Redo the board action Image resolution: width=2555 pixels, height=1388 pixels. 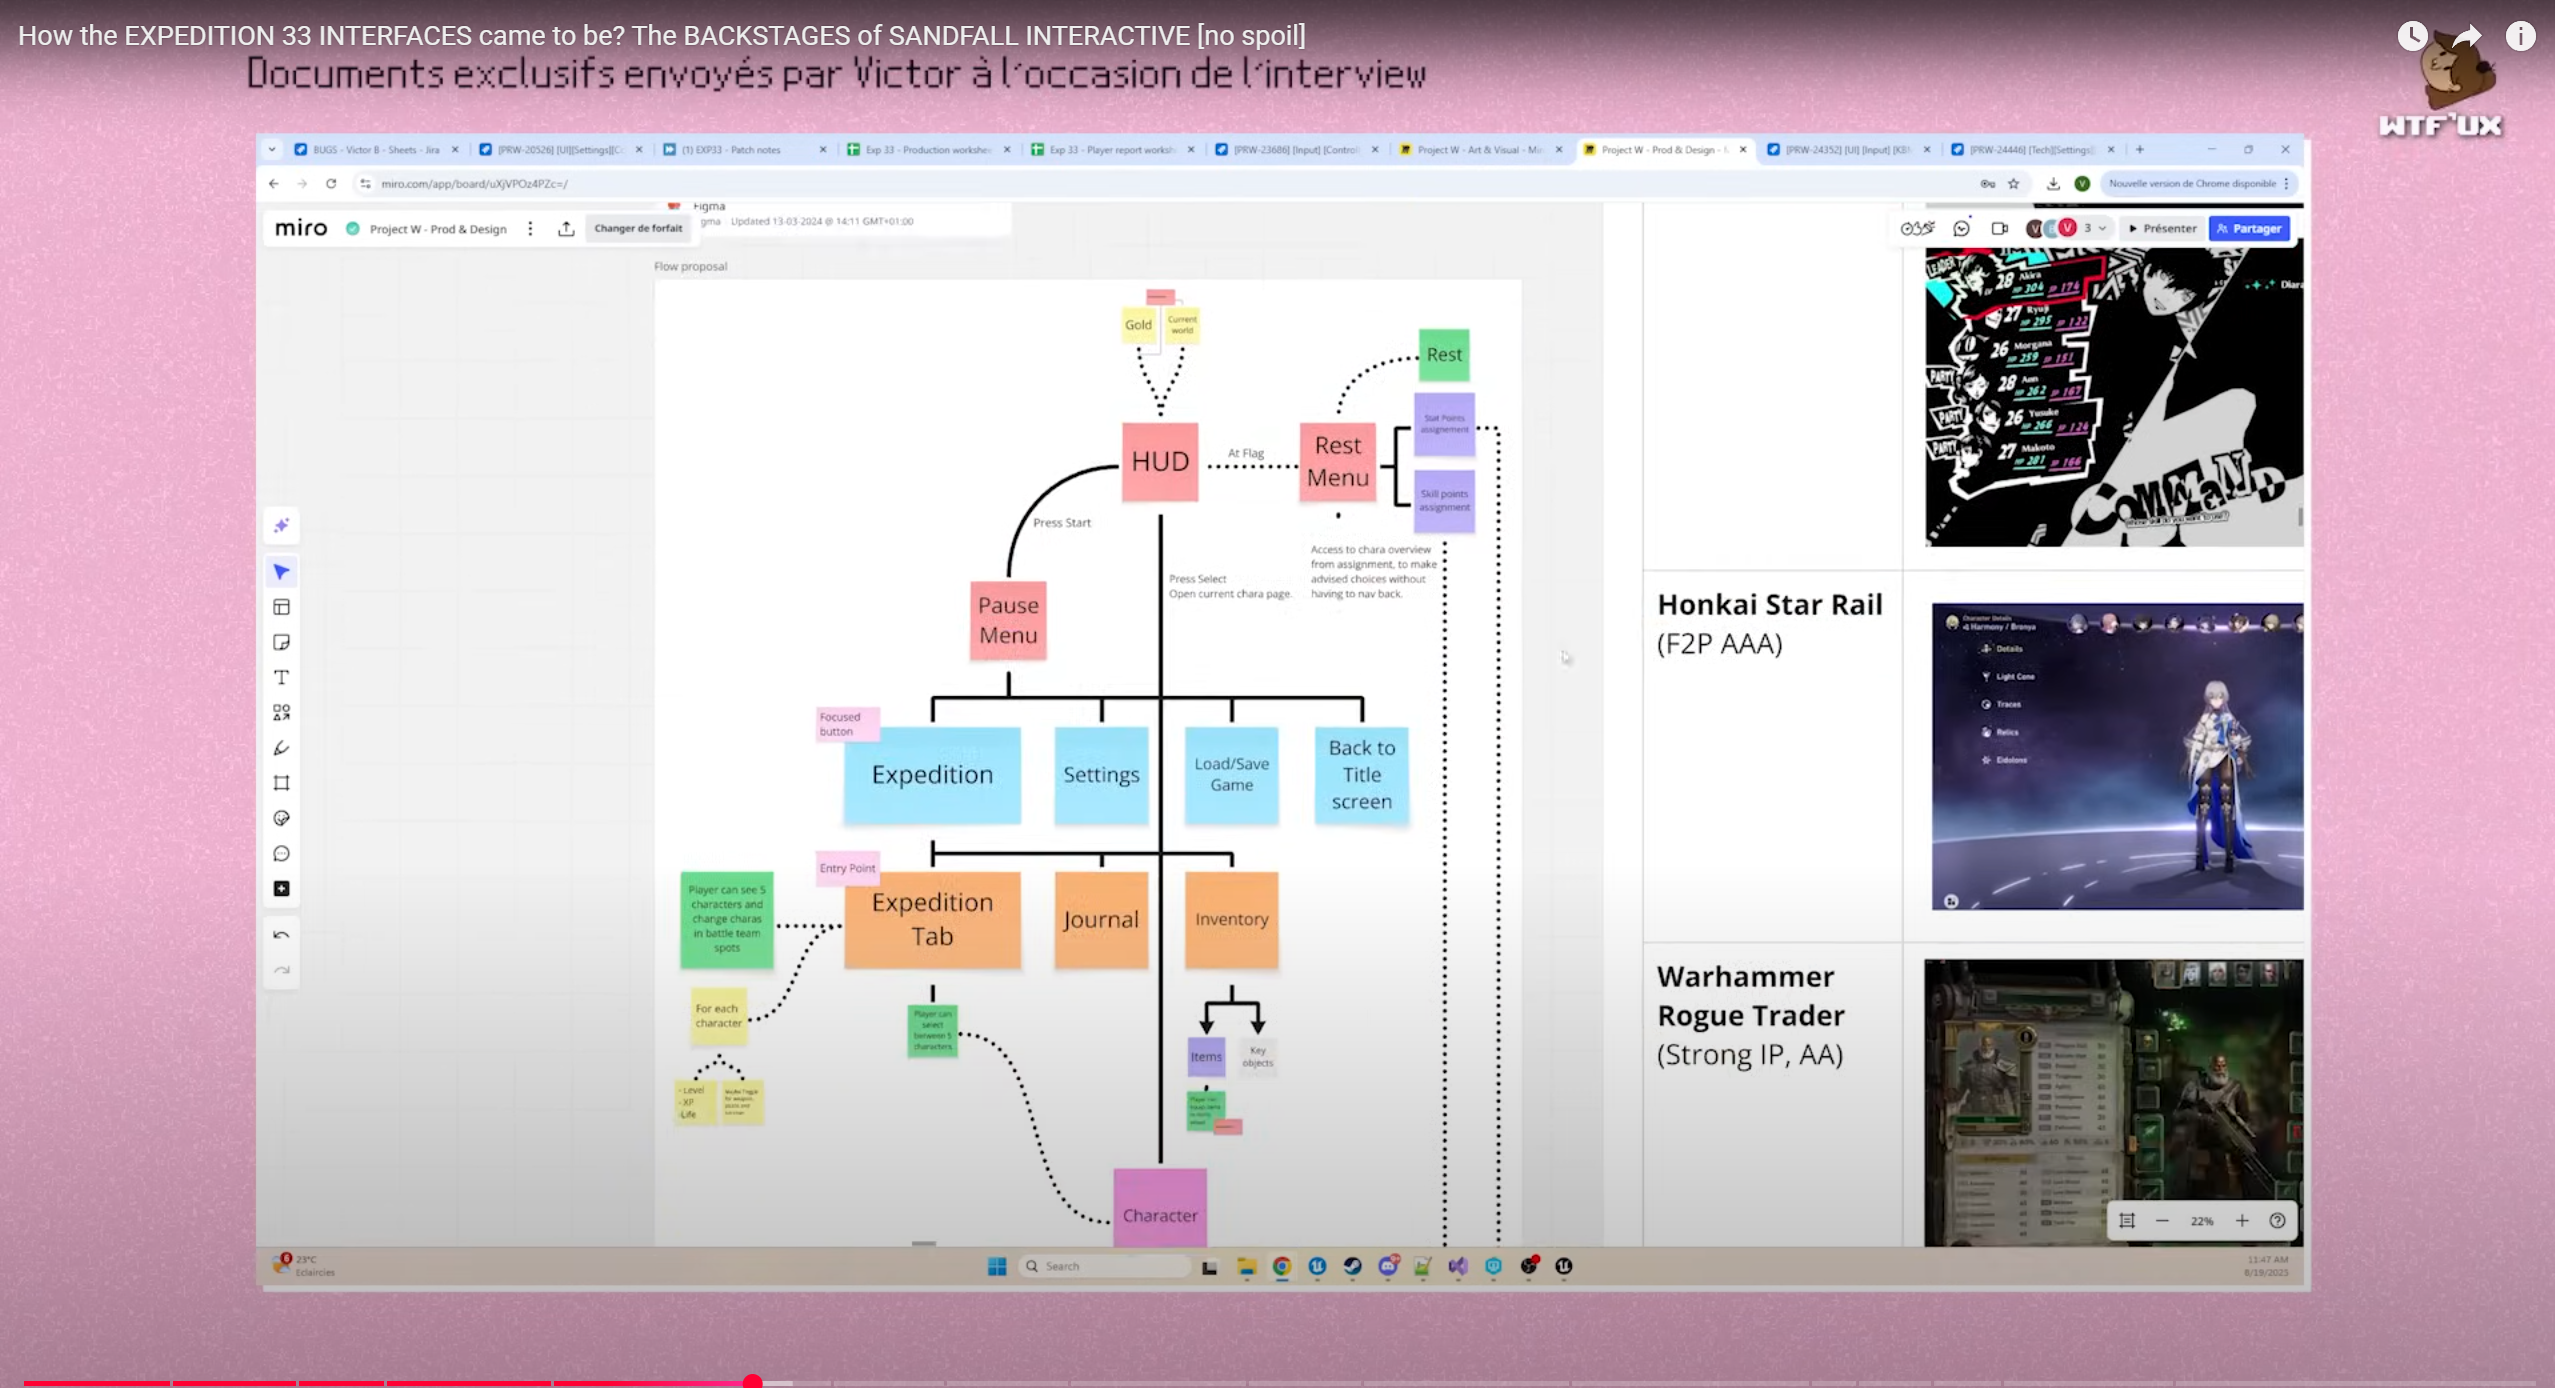click(282, 970)
